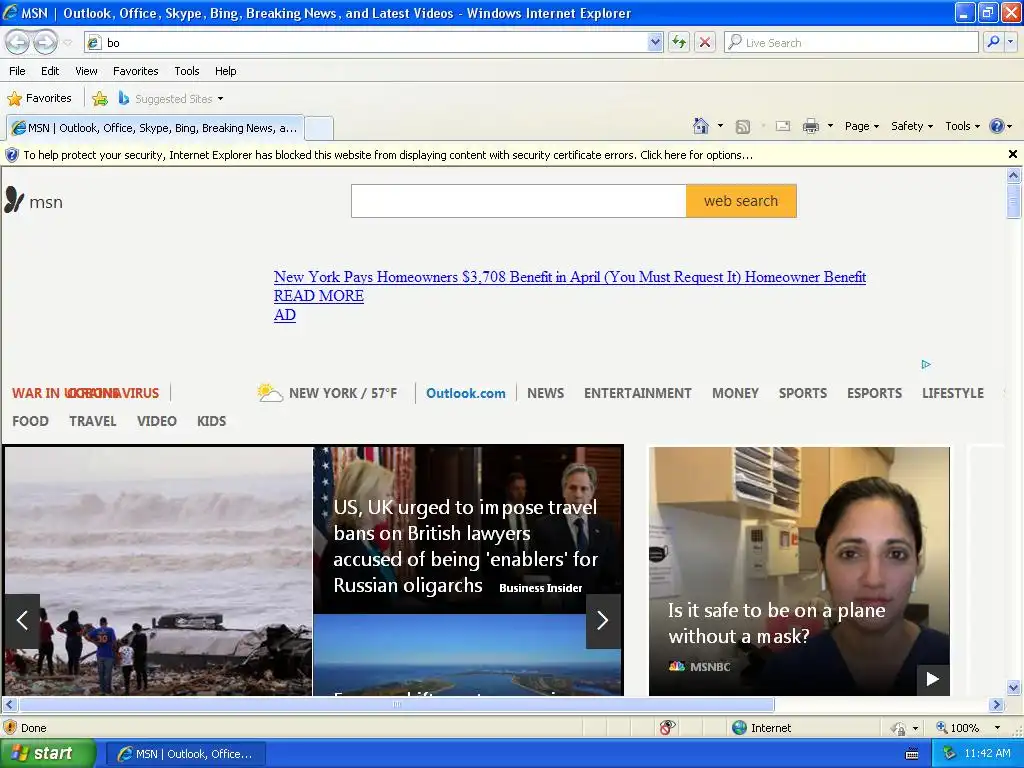Go to the MONEY section
Viewport: 1024px width, 768px height.
[735, 393]
